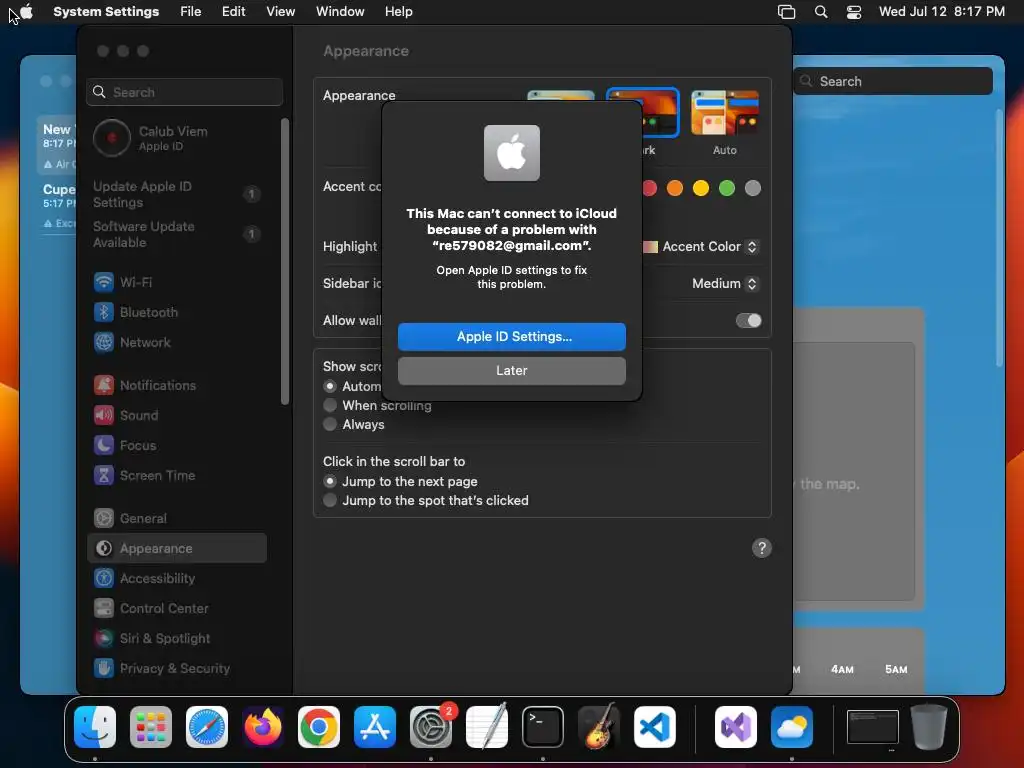Select Always show scroll bars
This screenshot has height=768, width=1024.
tap(330, 424)
